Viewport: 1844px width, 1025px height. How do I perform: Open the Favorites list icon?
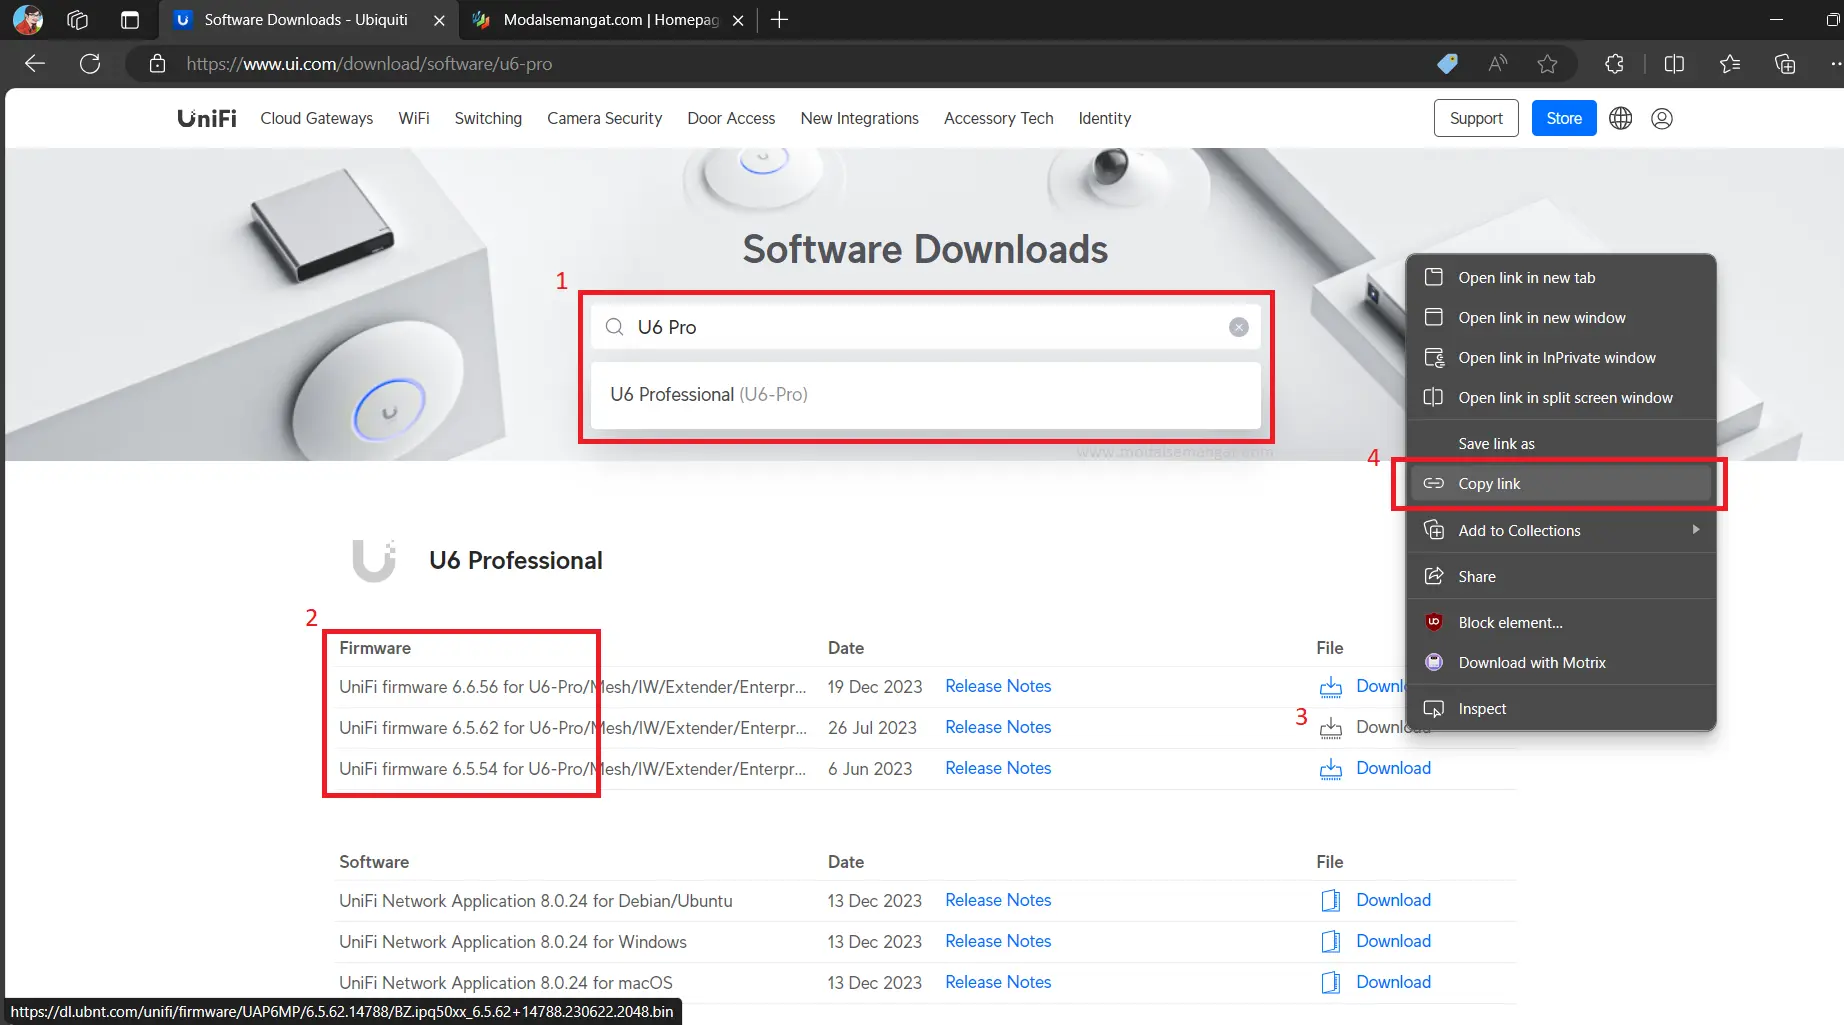[x=1730, y=64]
